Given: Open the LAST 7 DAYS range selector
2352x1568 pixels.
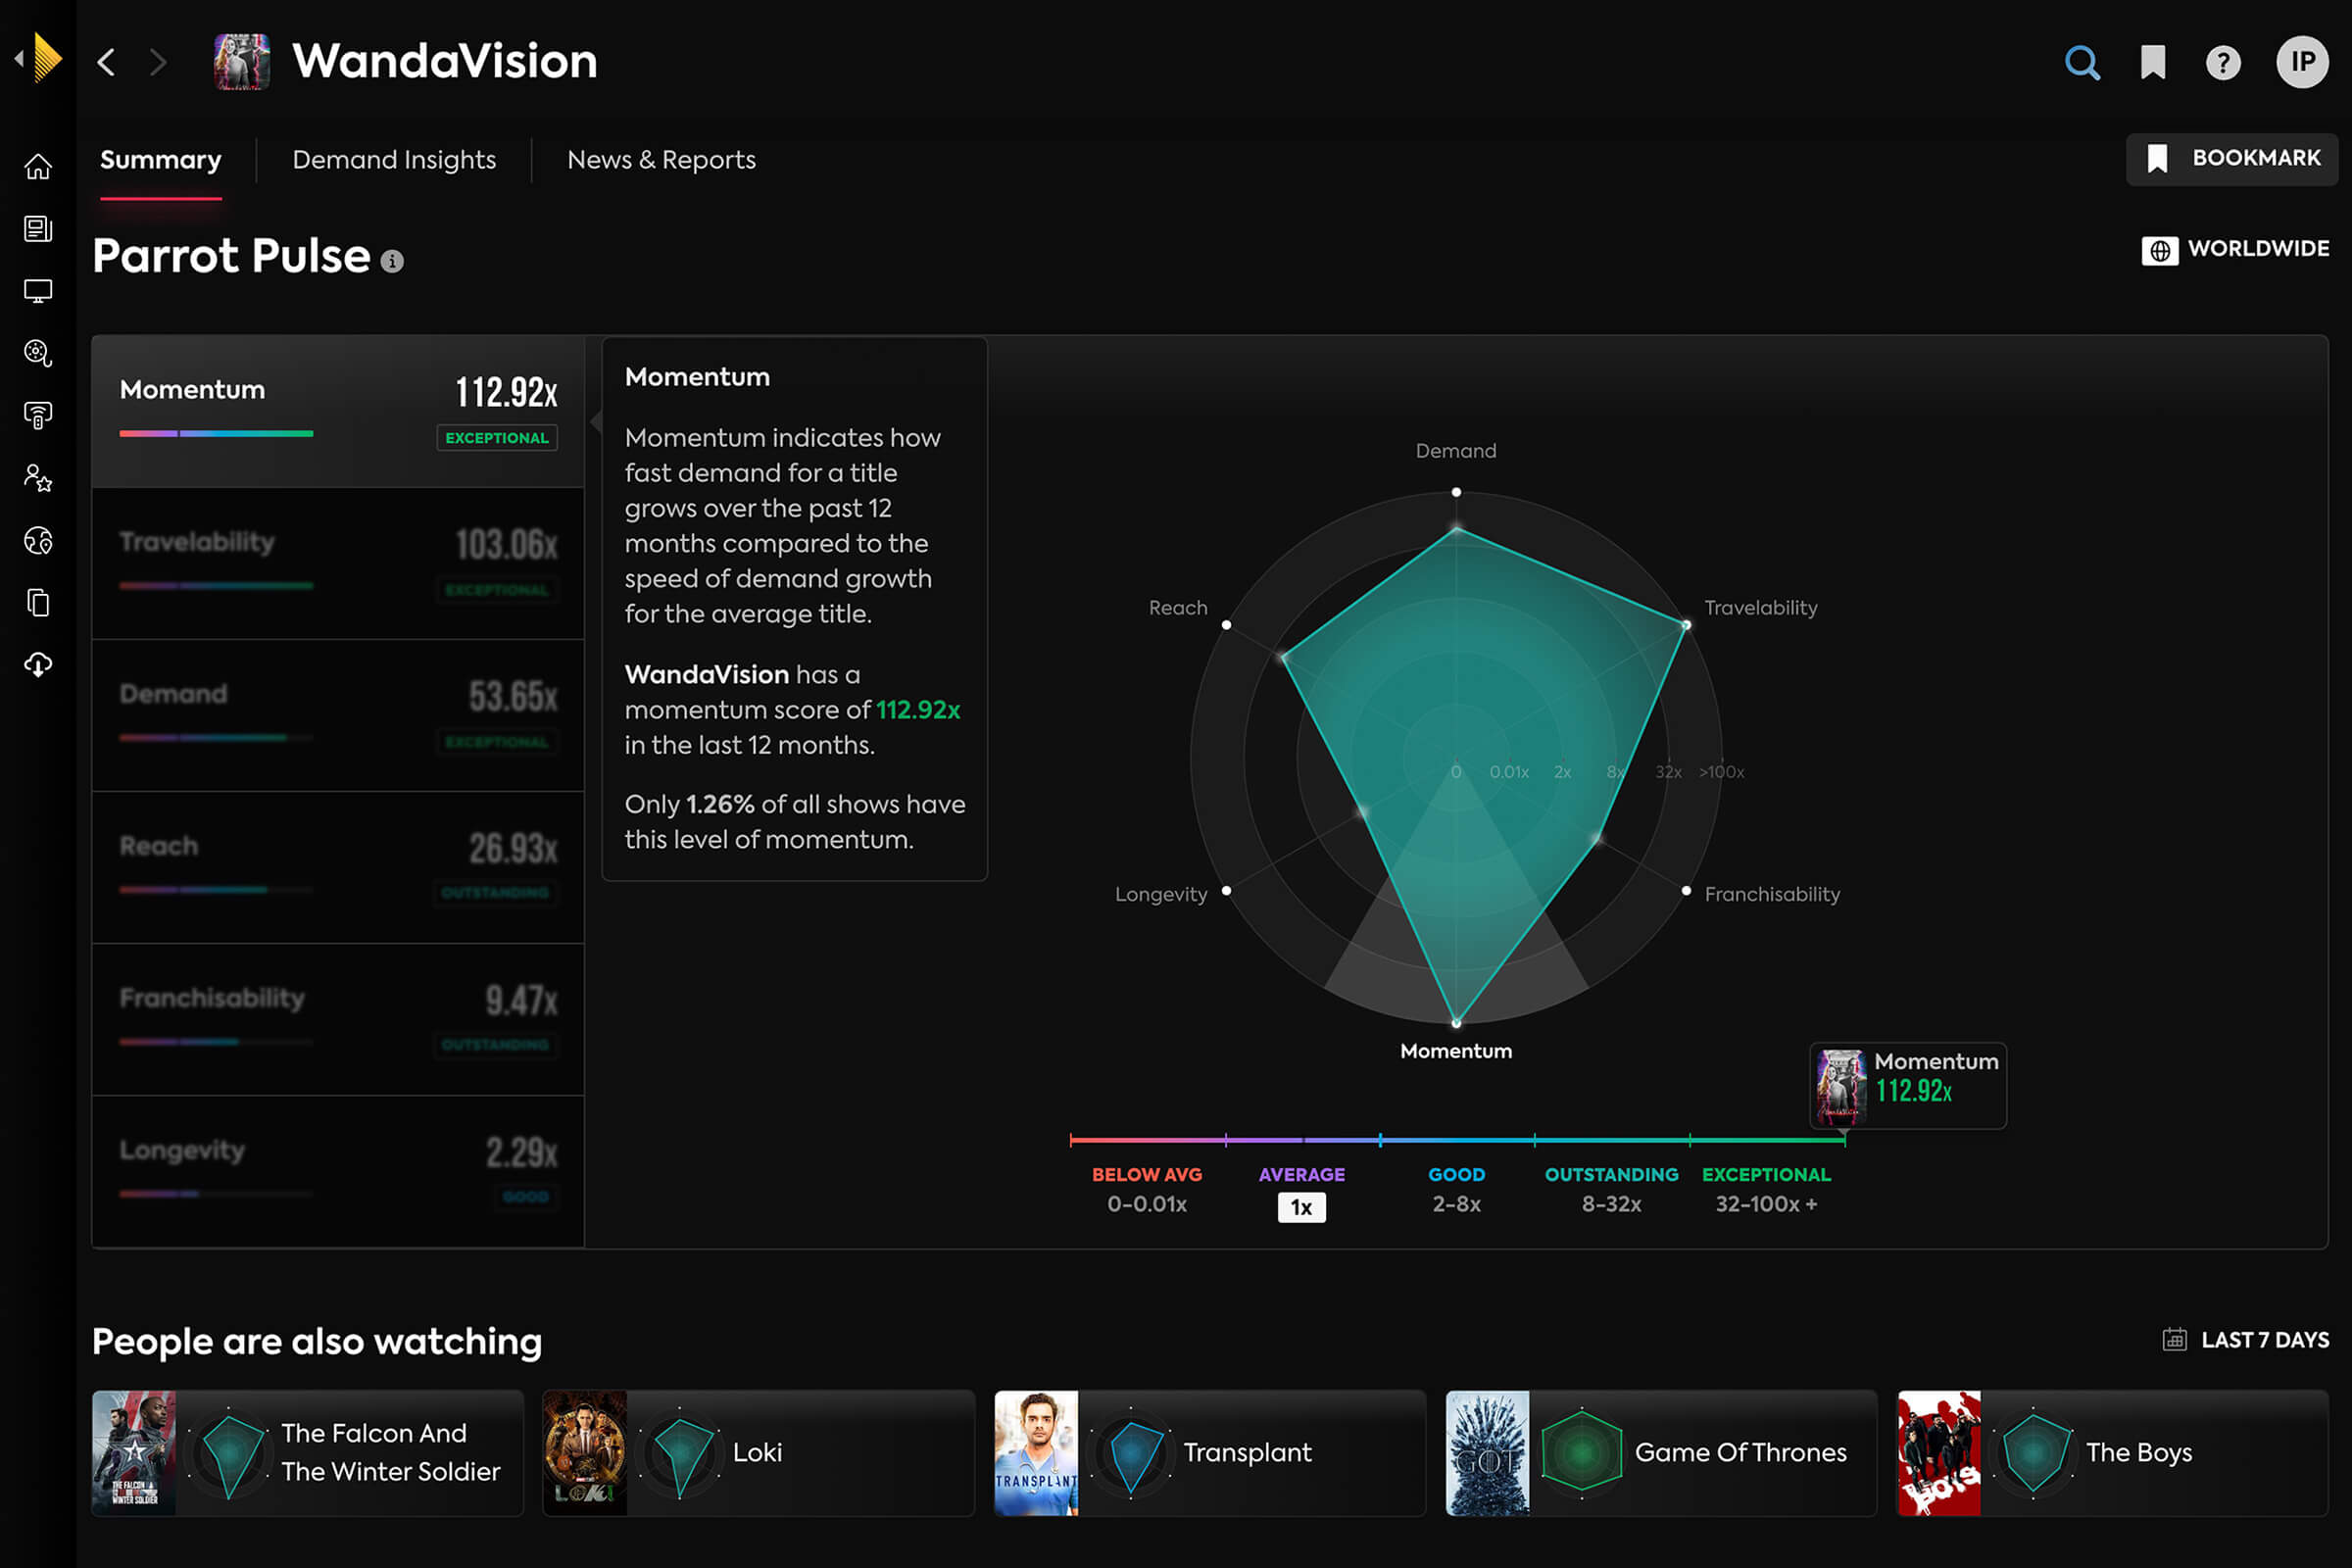Looking at the screenshot, I should [x=2246, y=1340].
